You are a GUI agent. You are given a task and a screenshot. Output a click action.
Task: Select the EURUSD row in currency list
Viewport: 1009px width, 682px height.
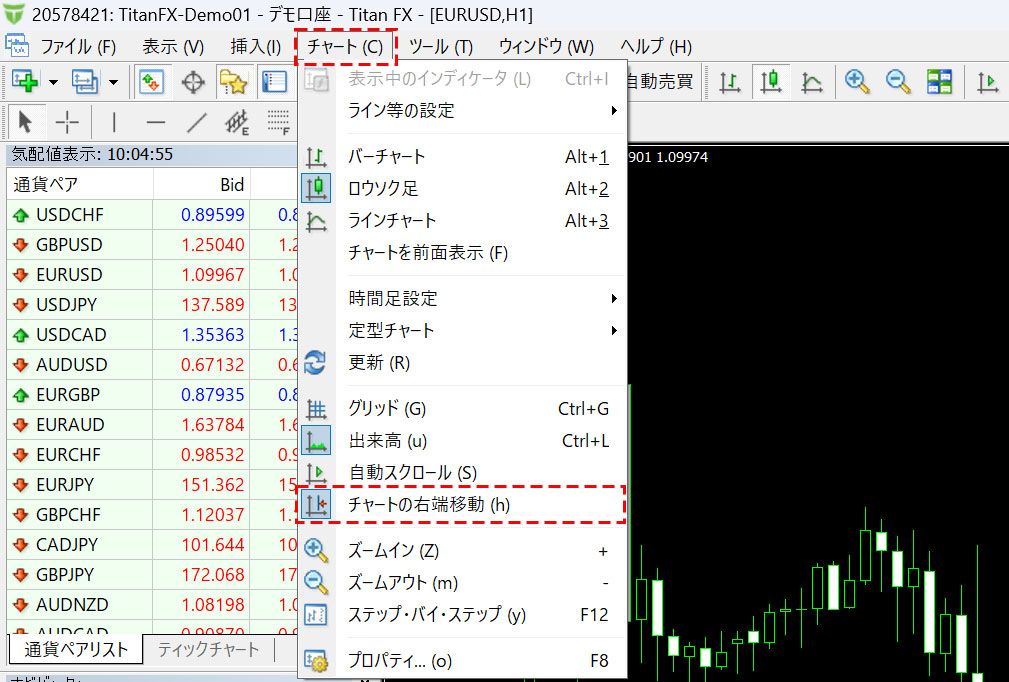point(69,274)
